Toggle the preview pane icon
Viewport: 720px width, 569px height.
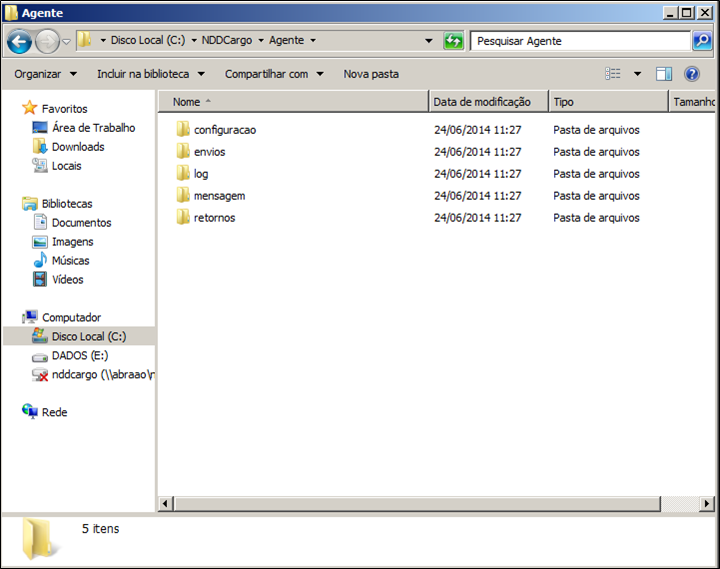[x=664, y=73]
